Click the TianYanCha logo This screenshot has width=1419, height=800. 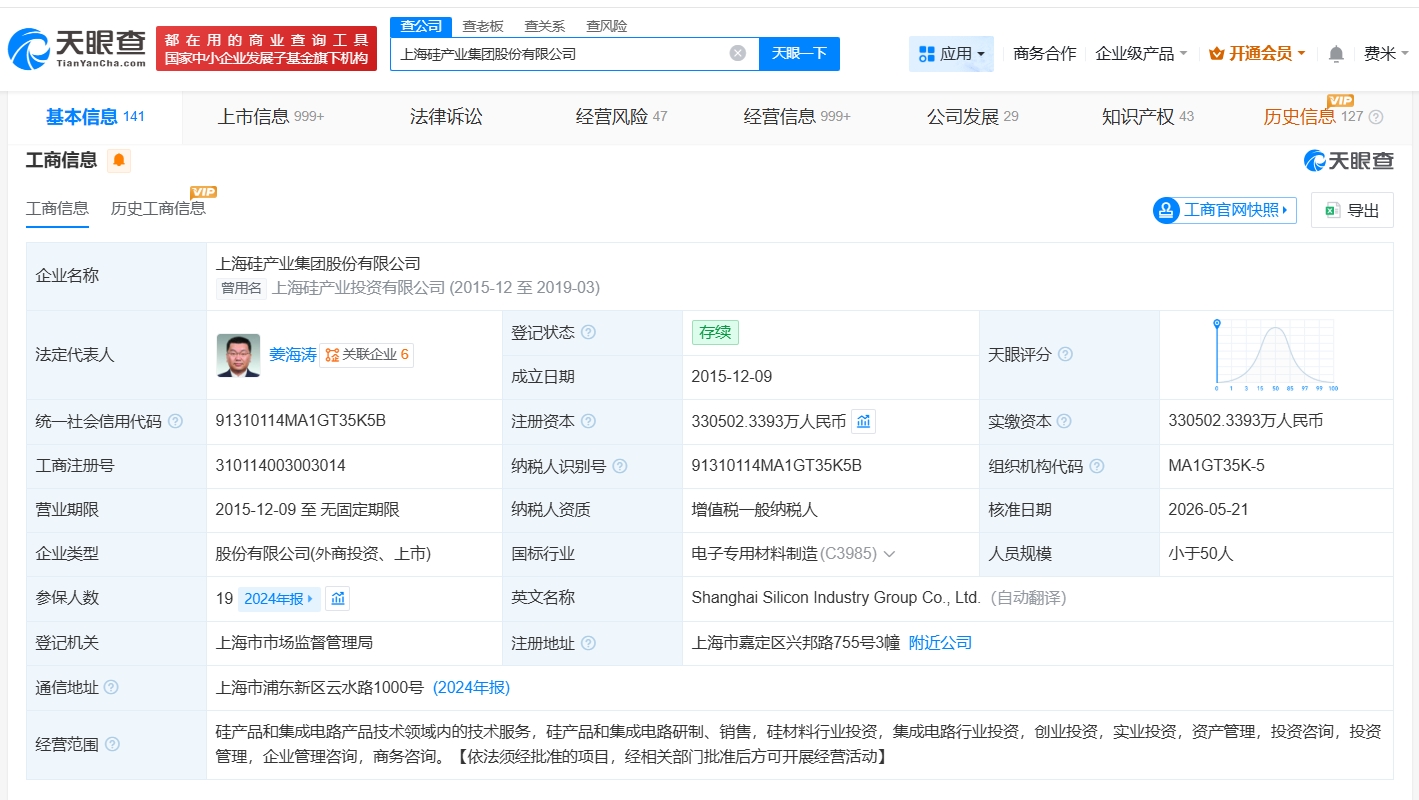point(76,47)
